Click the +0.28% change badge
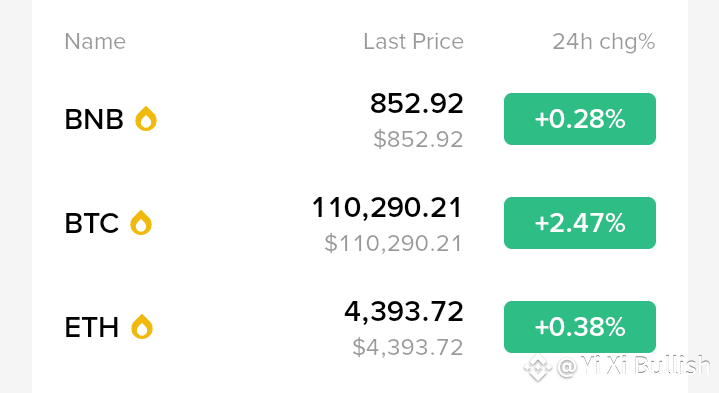Image resolution: width=719 pixels, height=393 pixels. point(580,119)
